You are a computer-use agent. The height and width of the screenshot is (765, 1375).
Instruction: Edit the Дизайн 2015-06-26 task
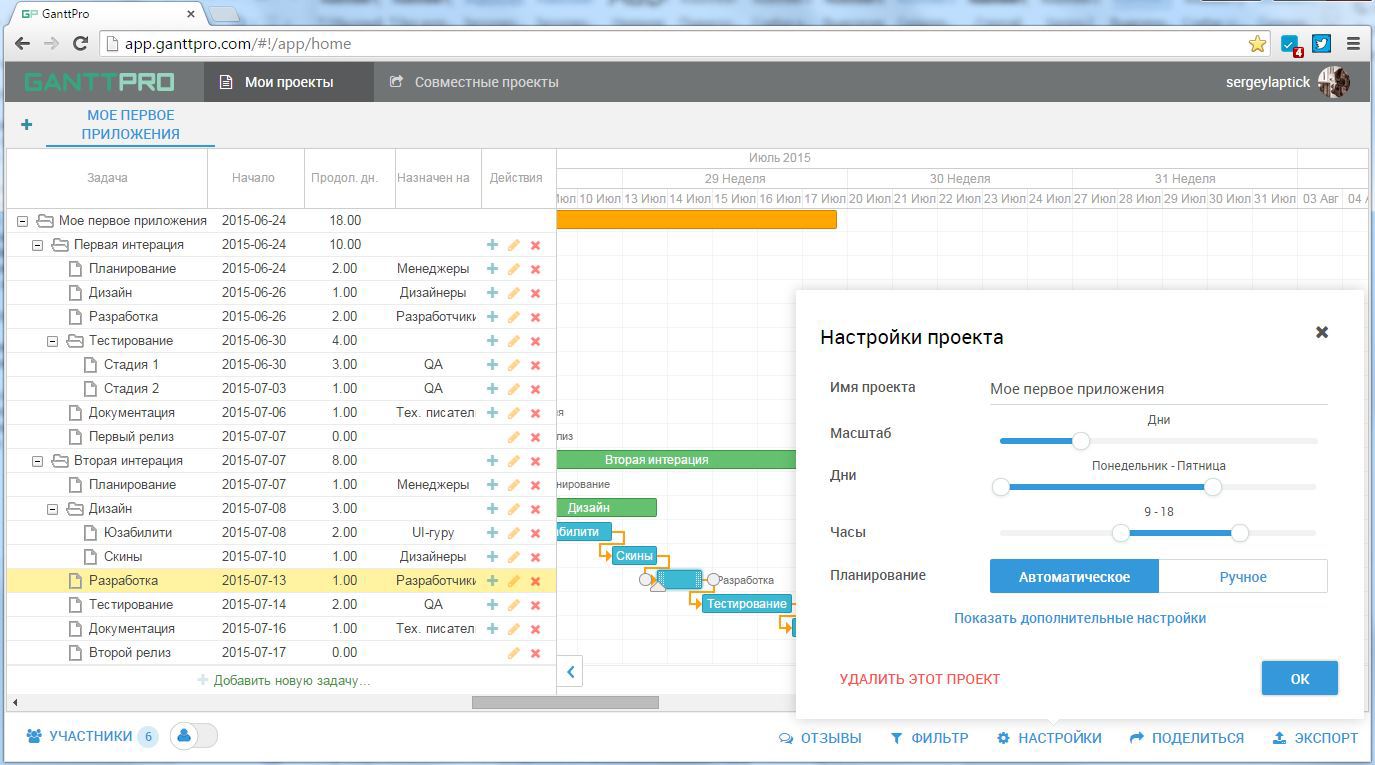(514, 293)
